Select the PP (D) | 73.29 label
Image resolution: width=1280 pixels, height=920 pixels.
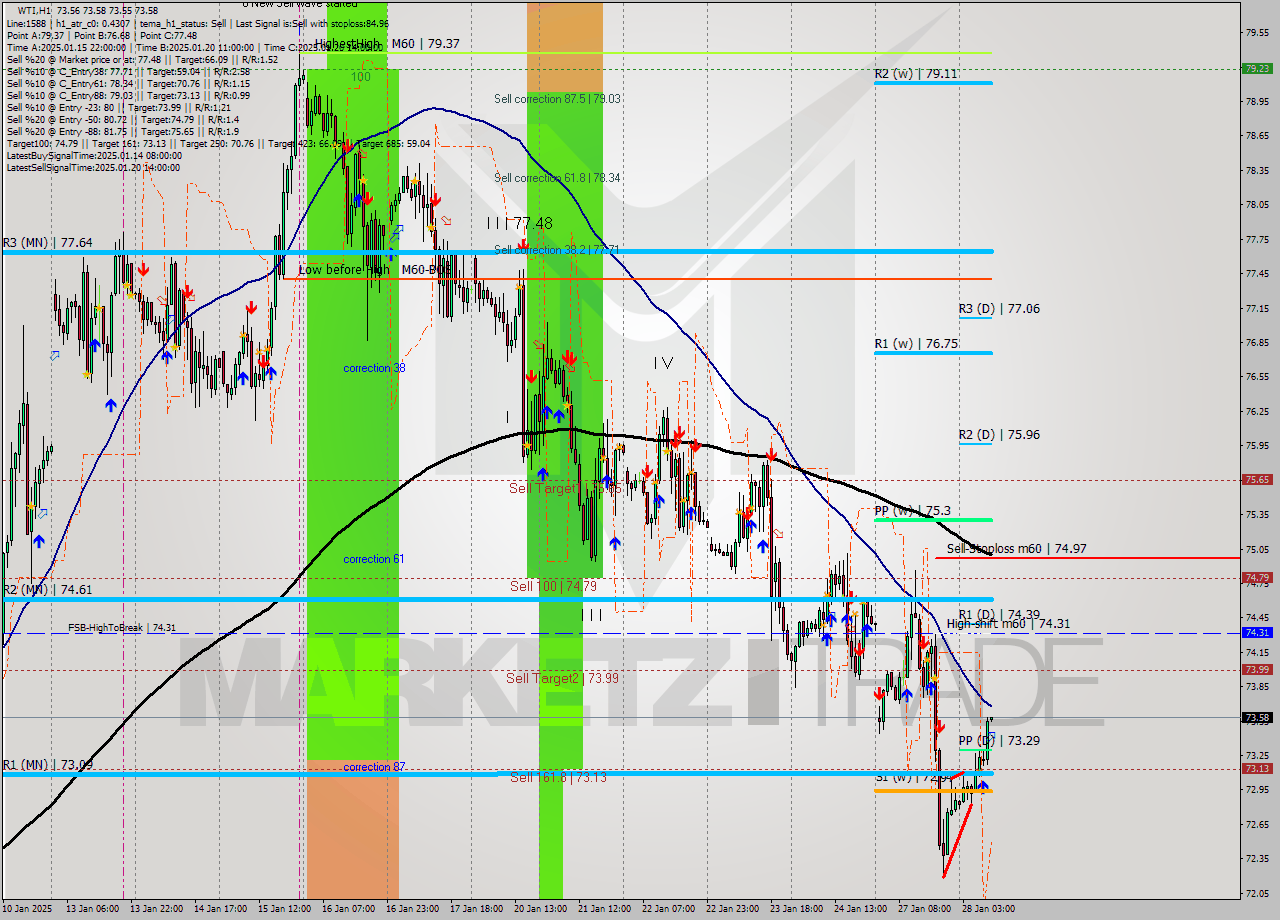(998, 741)
